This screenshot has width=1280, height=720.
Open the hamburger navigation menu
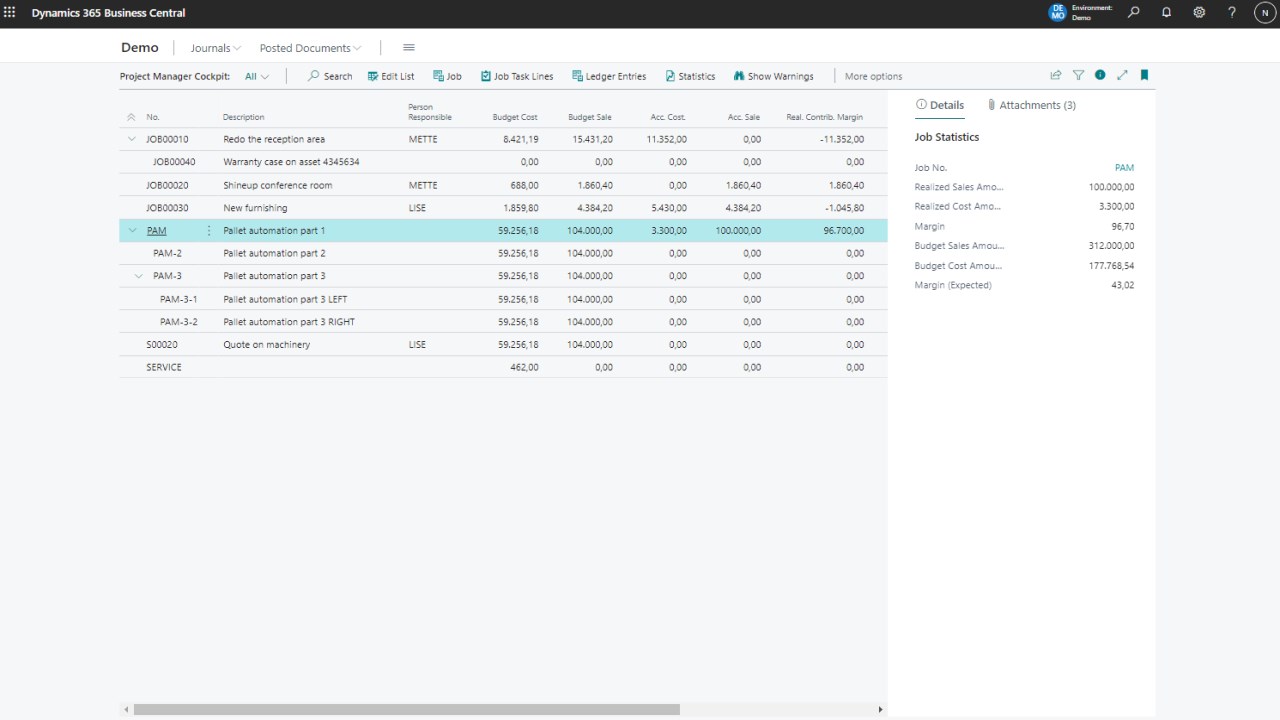click(409, 48)
